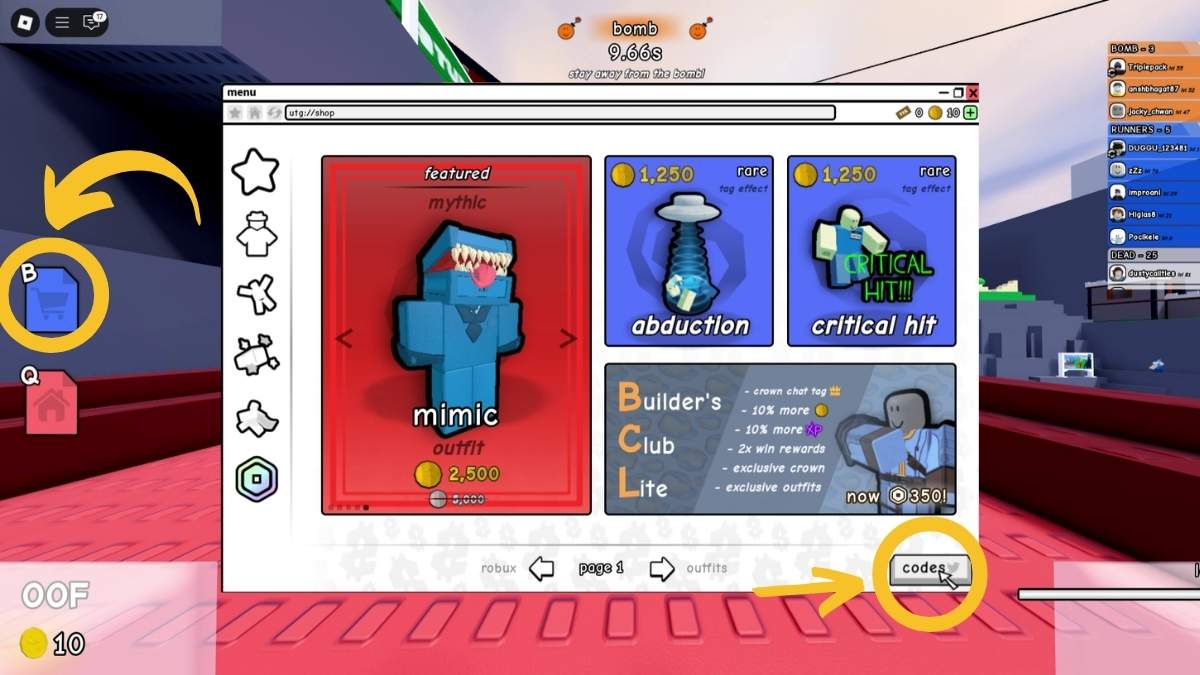The height and width of the screenshot is (675, 1200).
Task: Select the mimic mythic outfit card
Action: click(x=456, y=335)
